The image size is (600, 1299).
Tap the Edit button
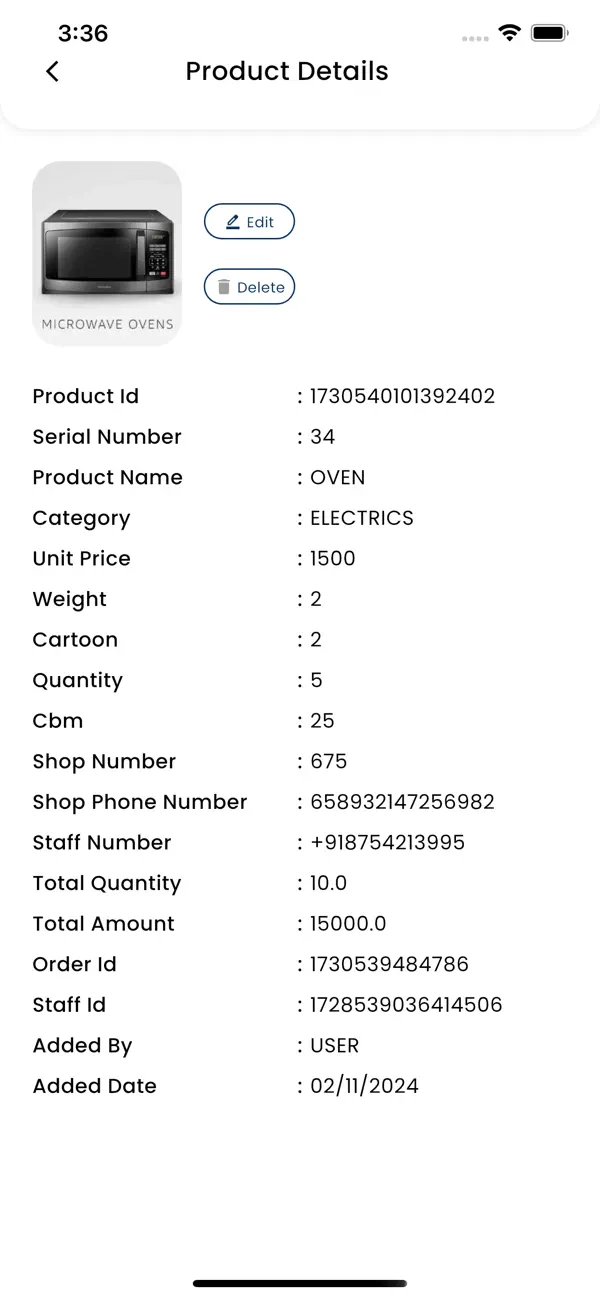click(x=250, y=221)
